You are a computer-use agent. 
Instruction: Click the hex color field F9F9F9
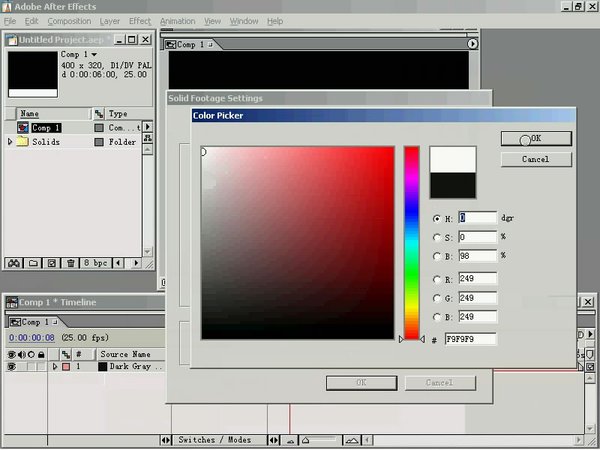pos(471,339)
